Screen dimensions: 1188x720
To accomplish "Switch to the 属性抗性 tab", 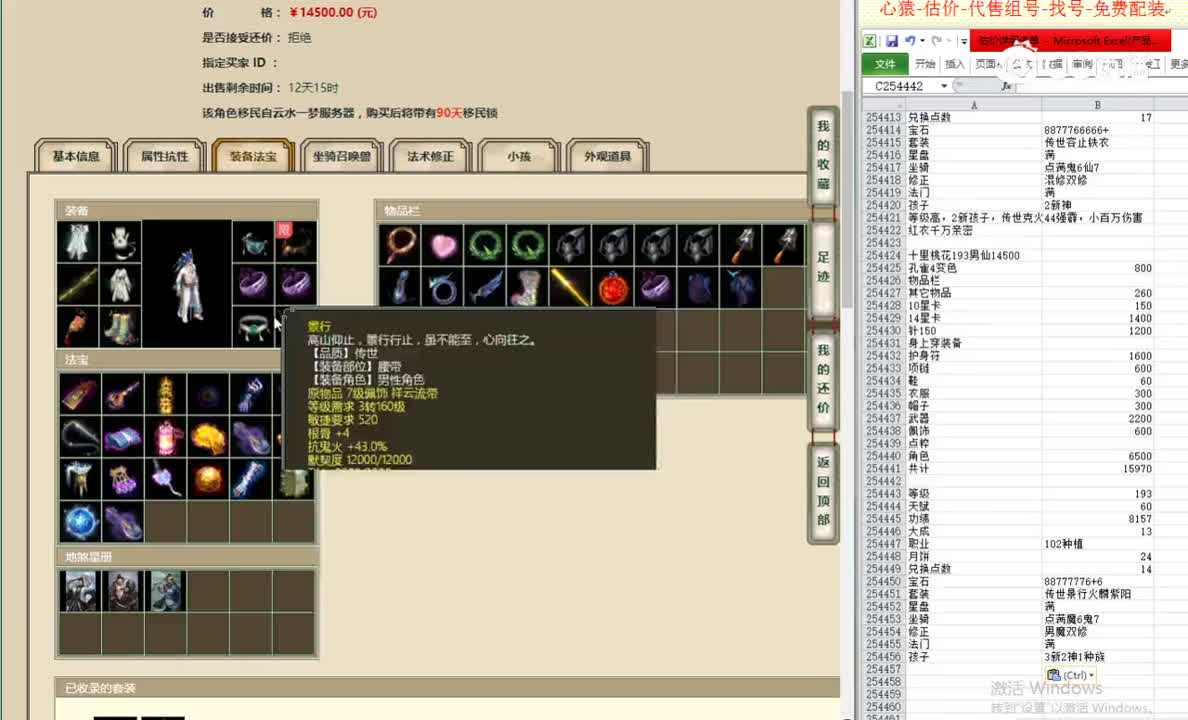I will point(164,156).
